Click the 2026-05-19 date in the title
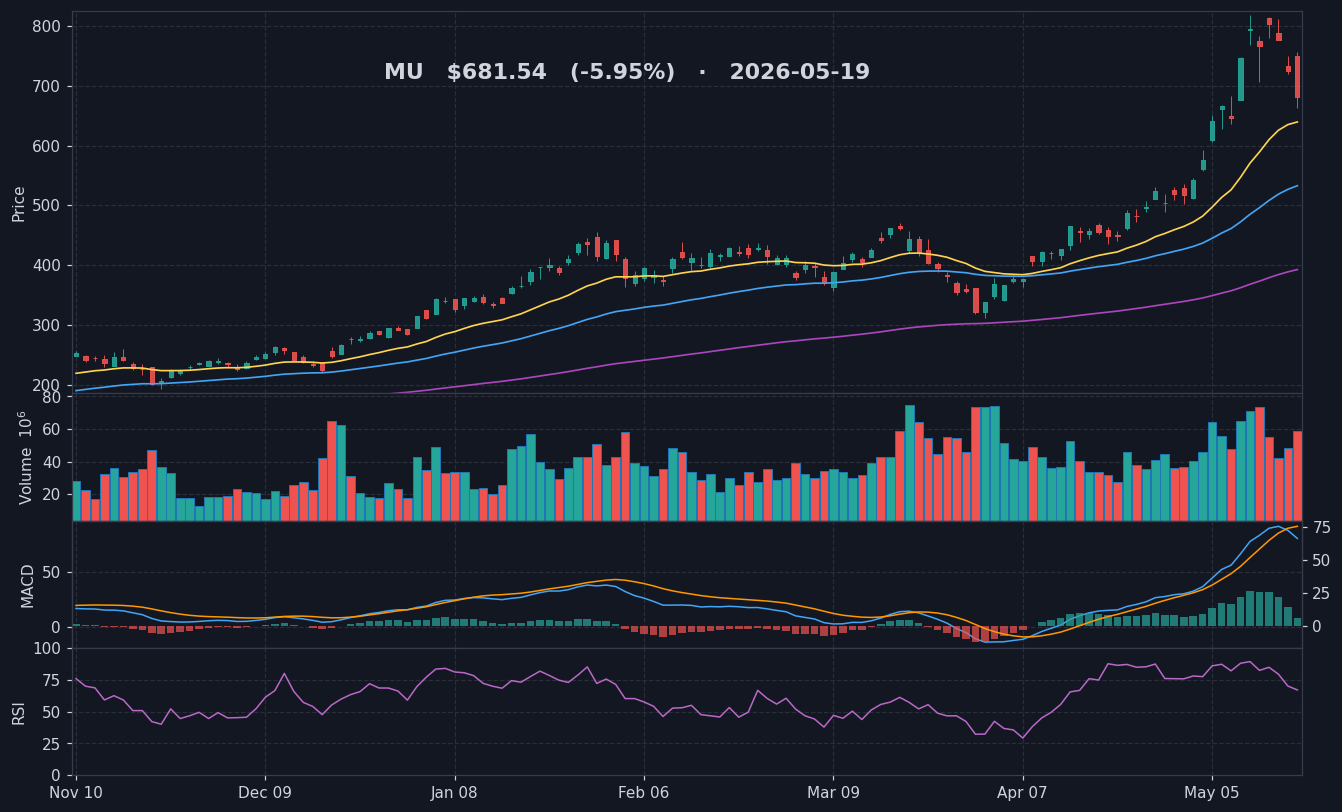 pyautogui.click(x=799, y=73)
